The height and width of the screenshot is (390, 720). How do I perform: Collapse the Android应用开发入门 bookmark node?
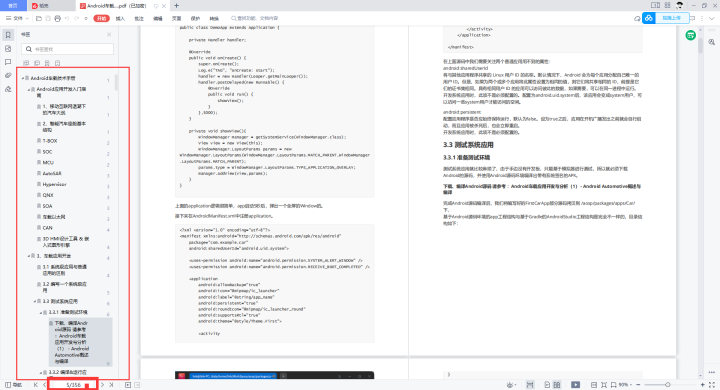pos(28,90)
